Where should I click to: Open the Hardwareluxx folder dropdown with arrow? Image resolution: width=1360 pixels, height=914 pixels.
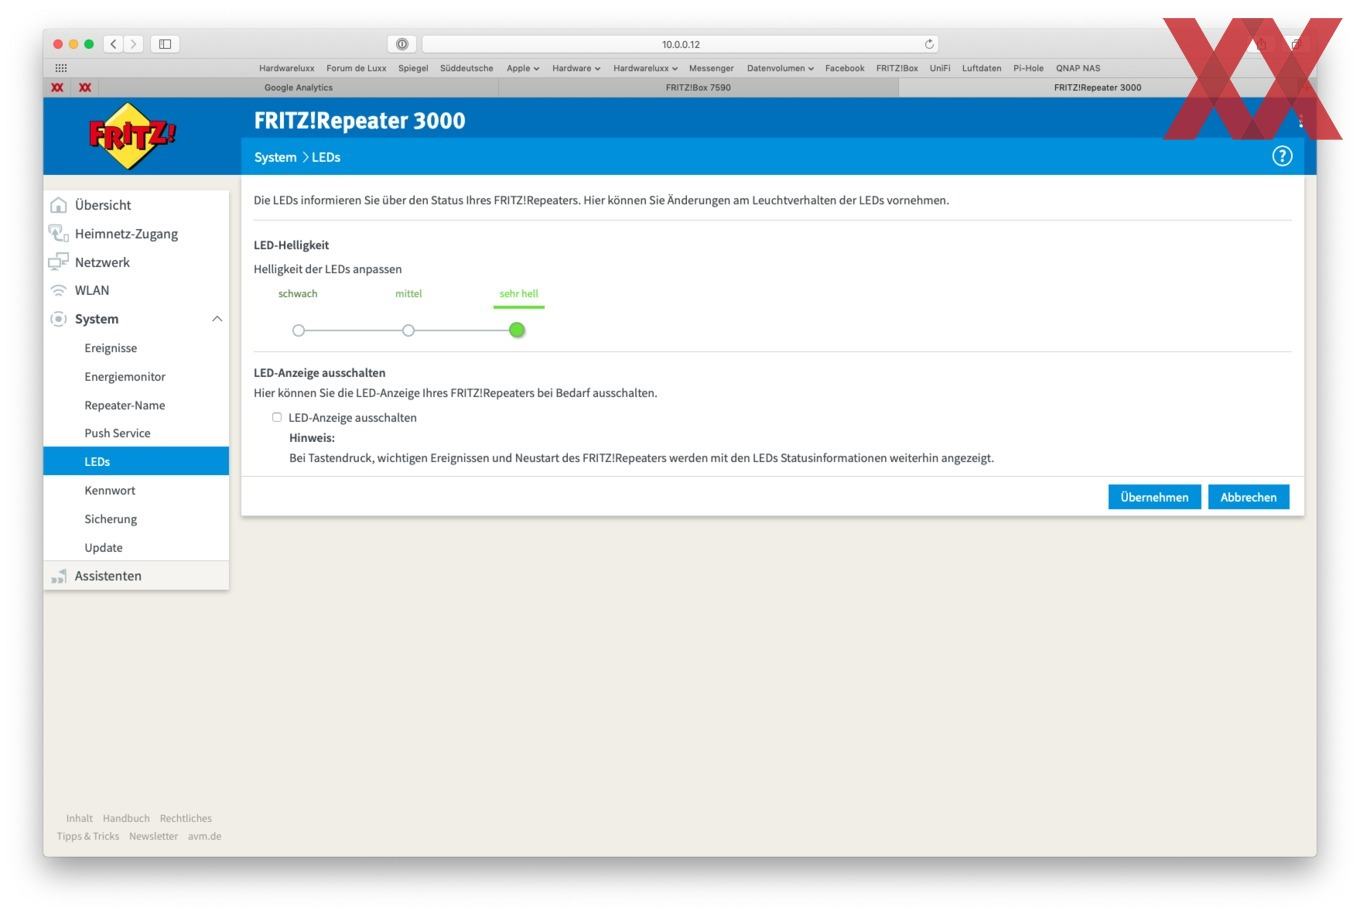click(x=645, y=68)
